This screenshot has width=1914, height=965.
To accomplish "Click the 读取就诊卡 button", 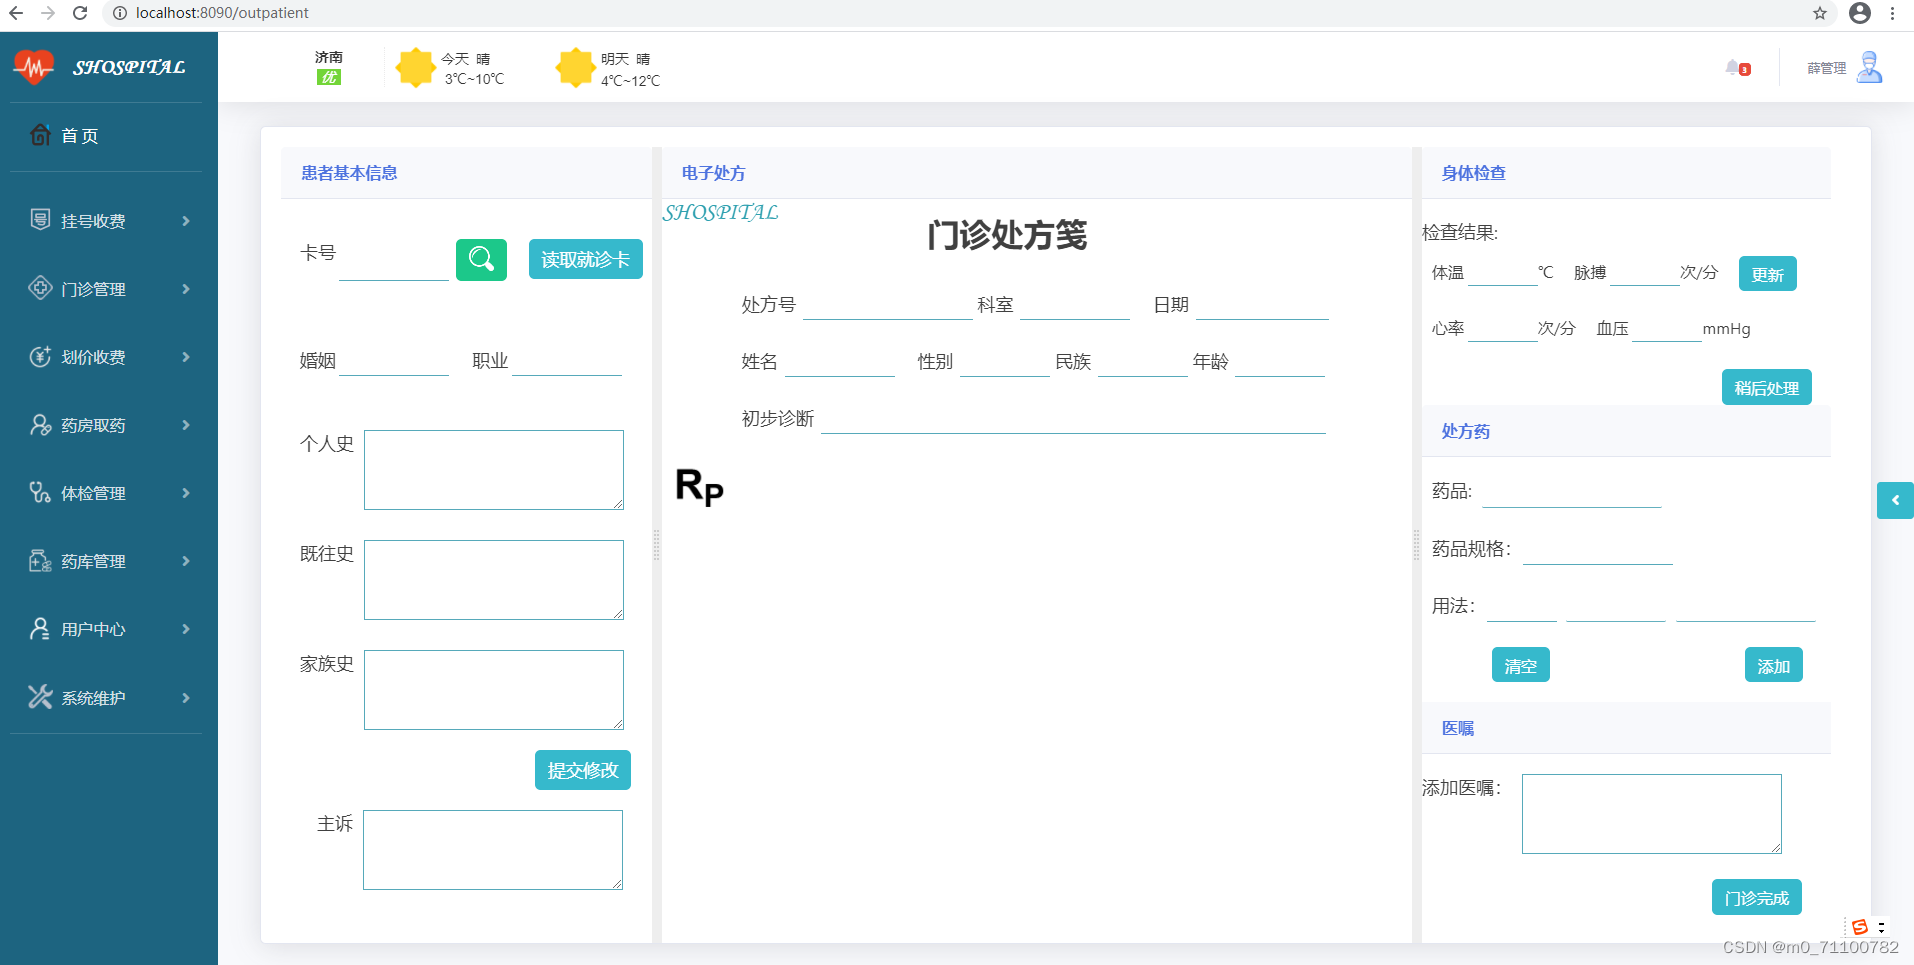I will (586, 259).
